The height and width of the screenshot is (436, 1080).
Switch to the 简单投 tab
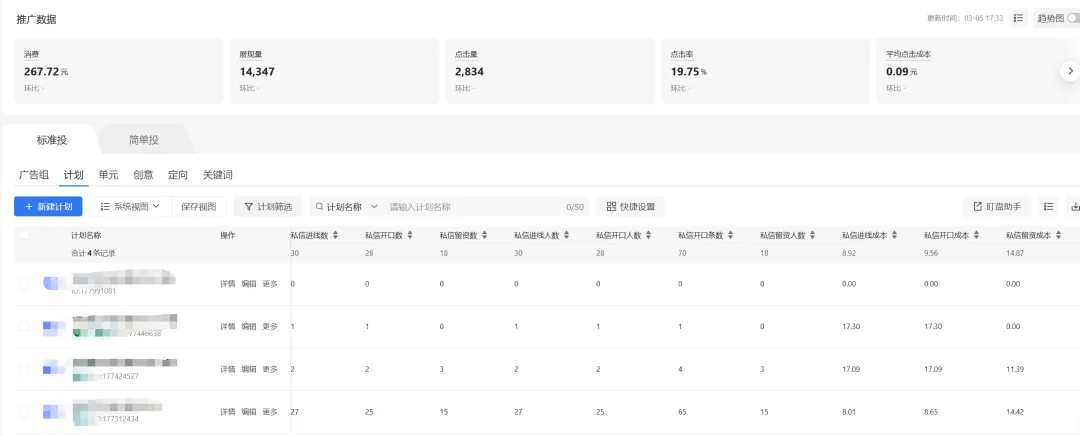click(x=144, y=140)
